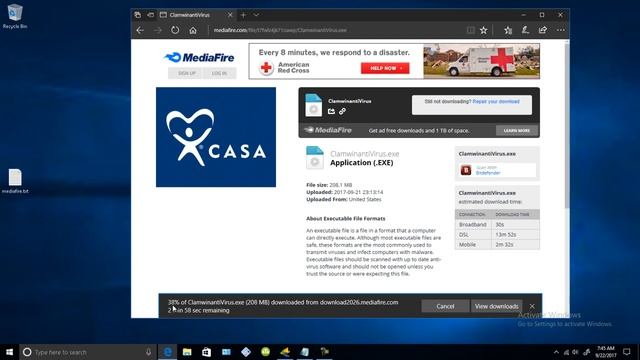
Task: Open the American Red Cross banner ad image
Action: tap(394, 61)
